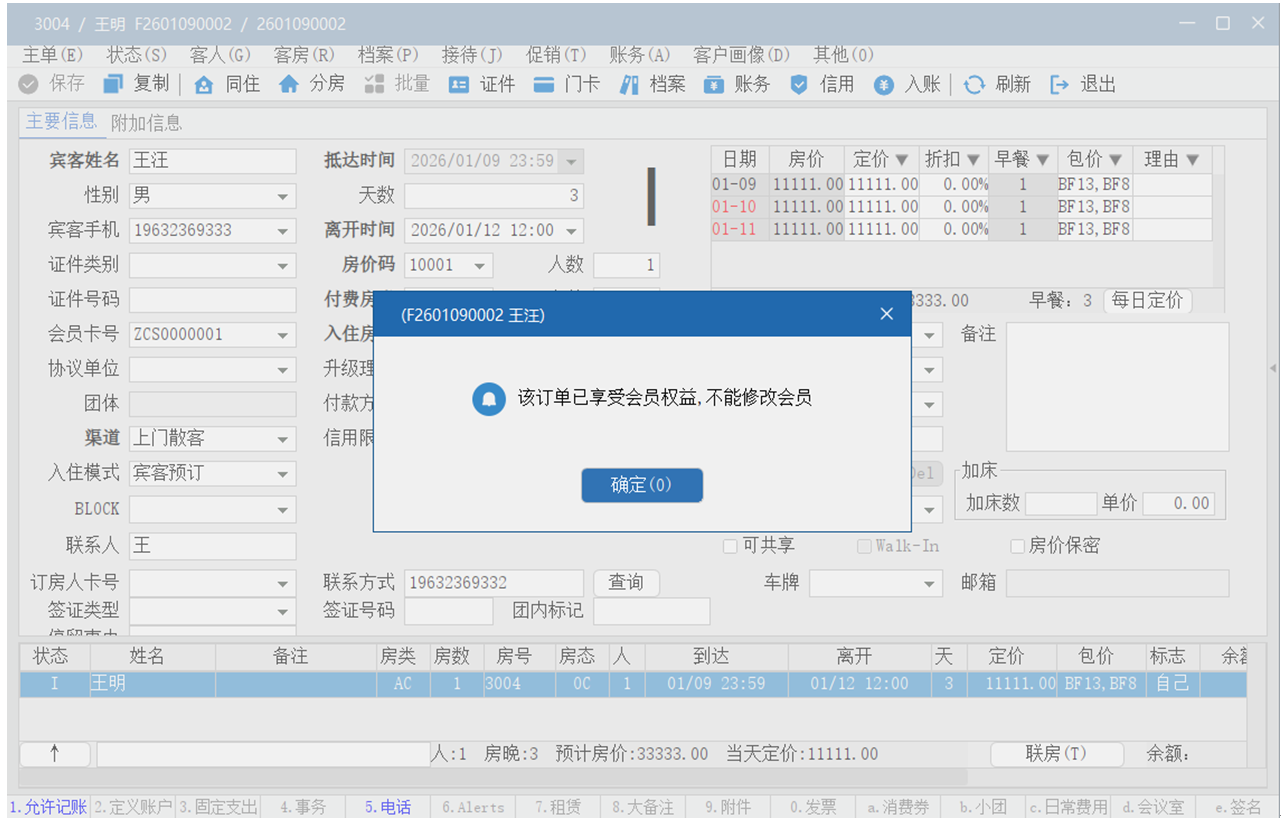Screen dimensions: 1281x818
Task: Open the 6.Alerts bottom tab
Action: 473,807
